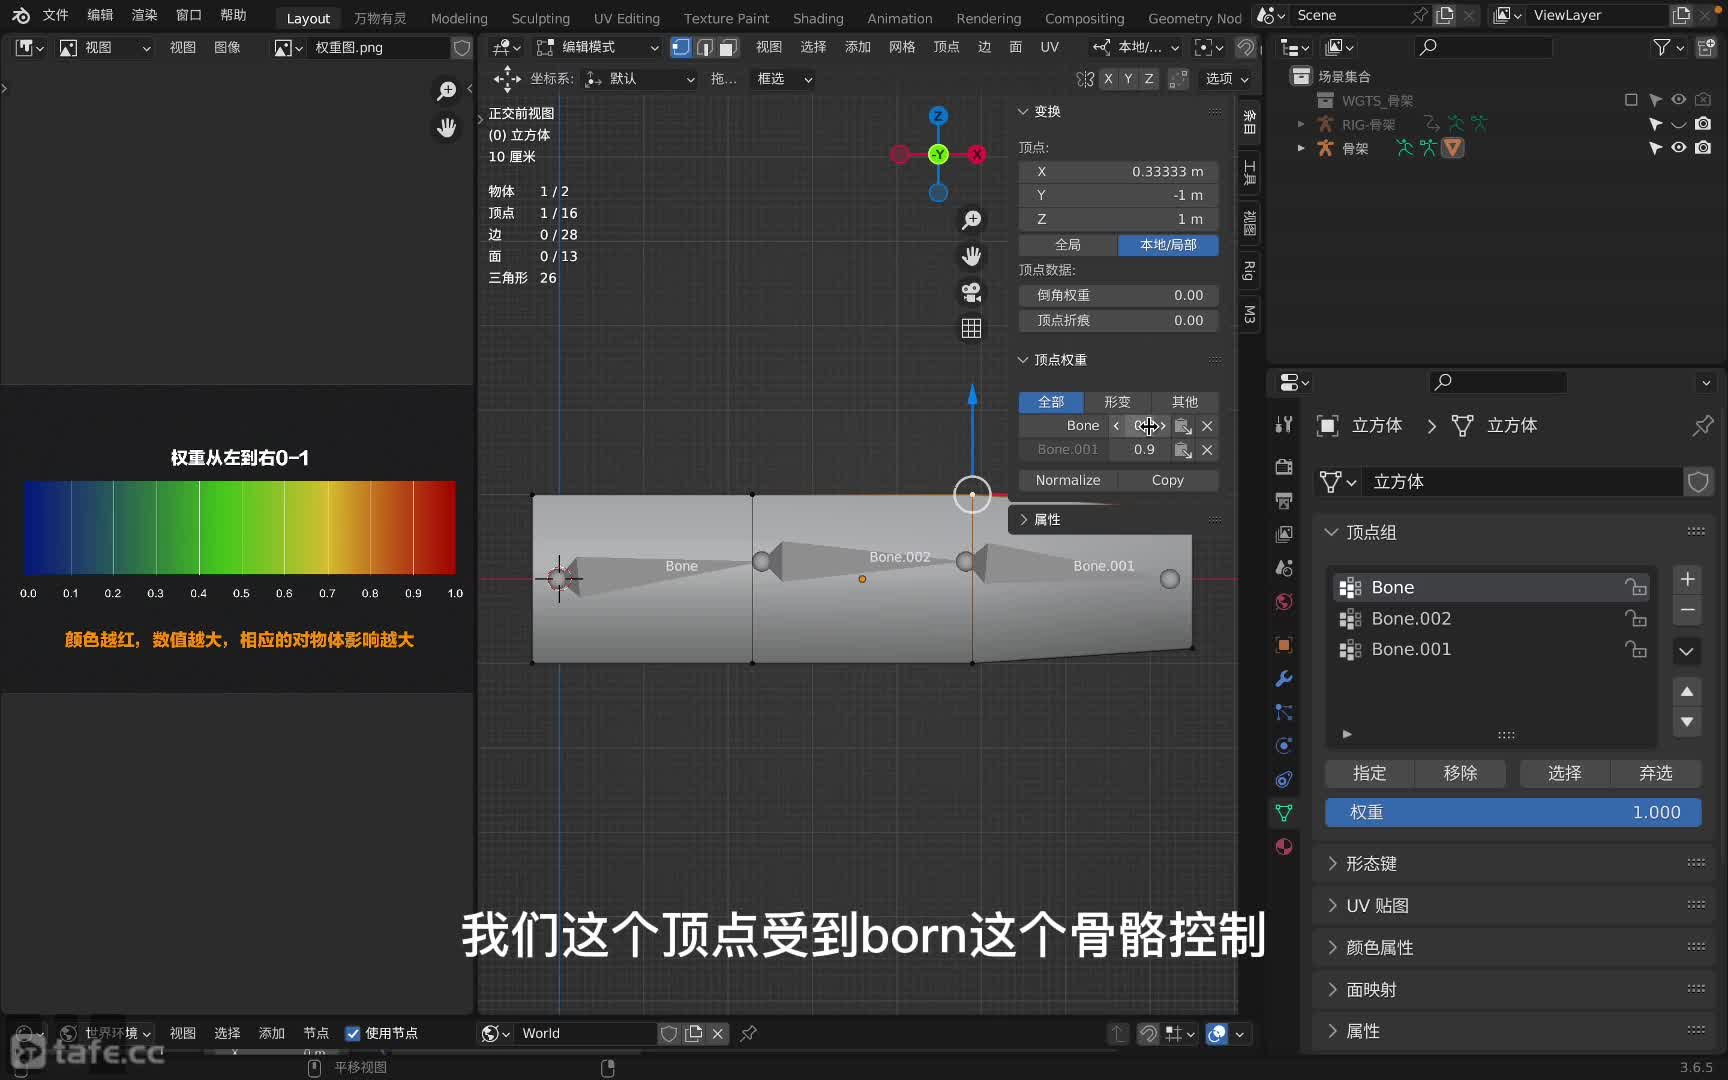The width and height of the screenshot is (1728, 1080).
Task: Switch to vertex select mode
Action: point(681,47)
